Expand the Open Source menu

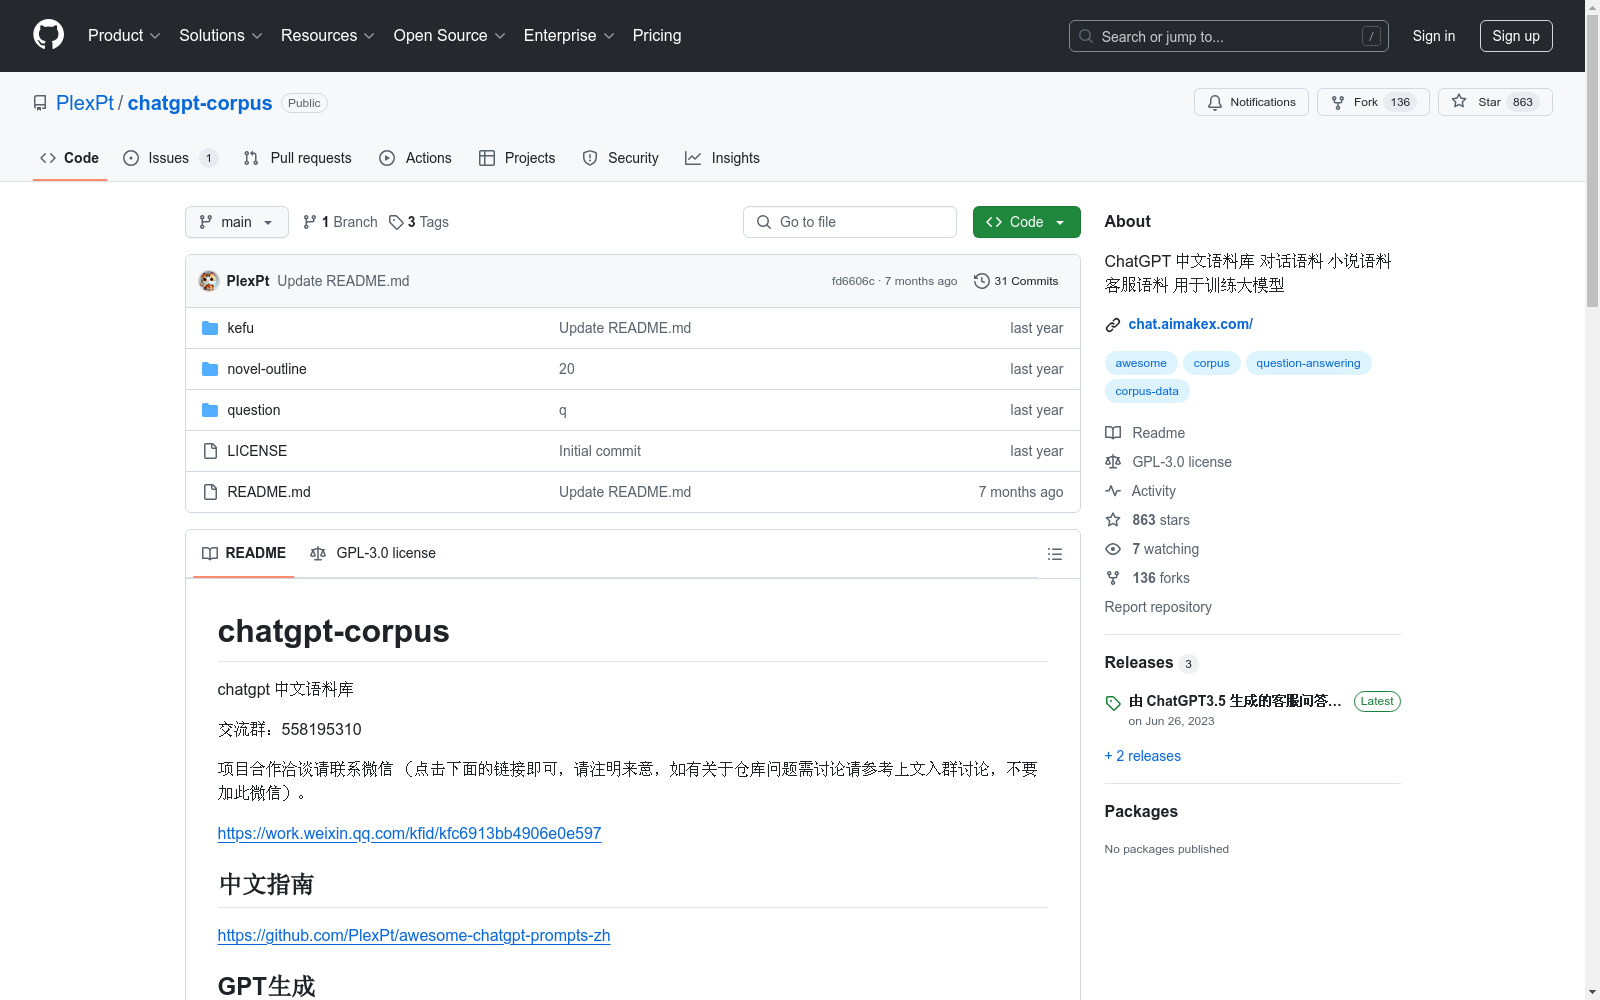(450, 35)
